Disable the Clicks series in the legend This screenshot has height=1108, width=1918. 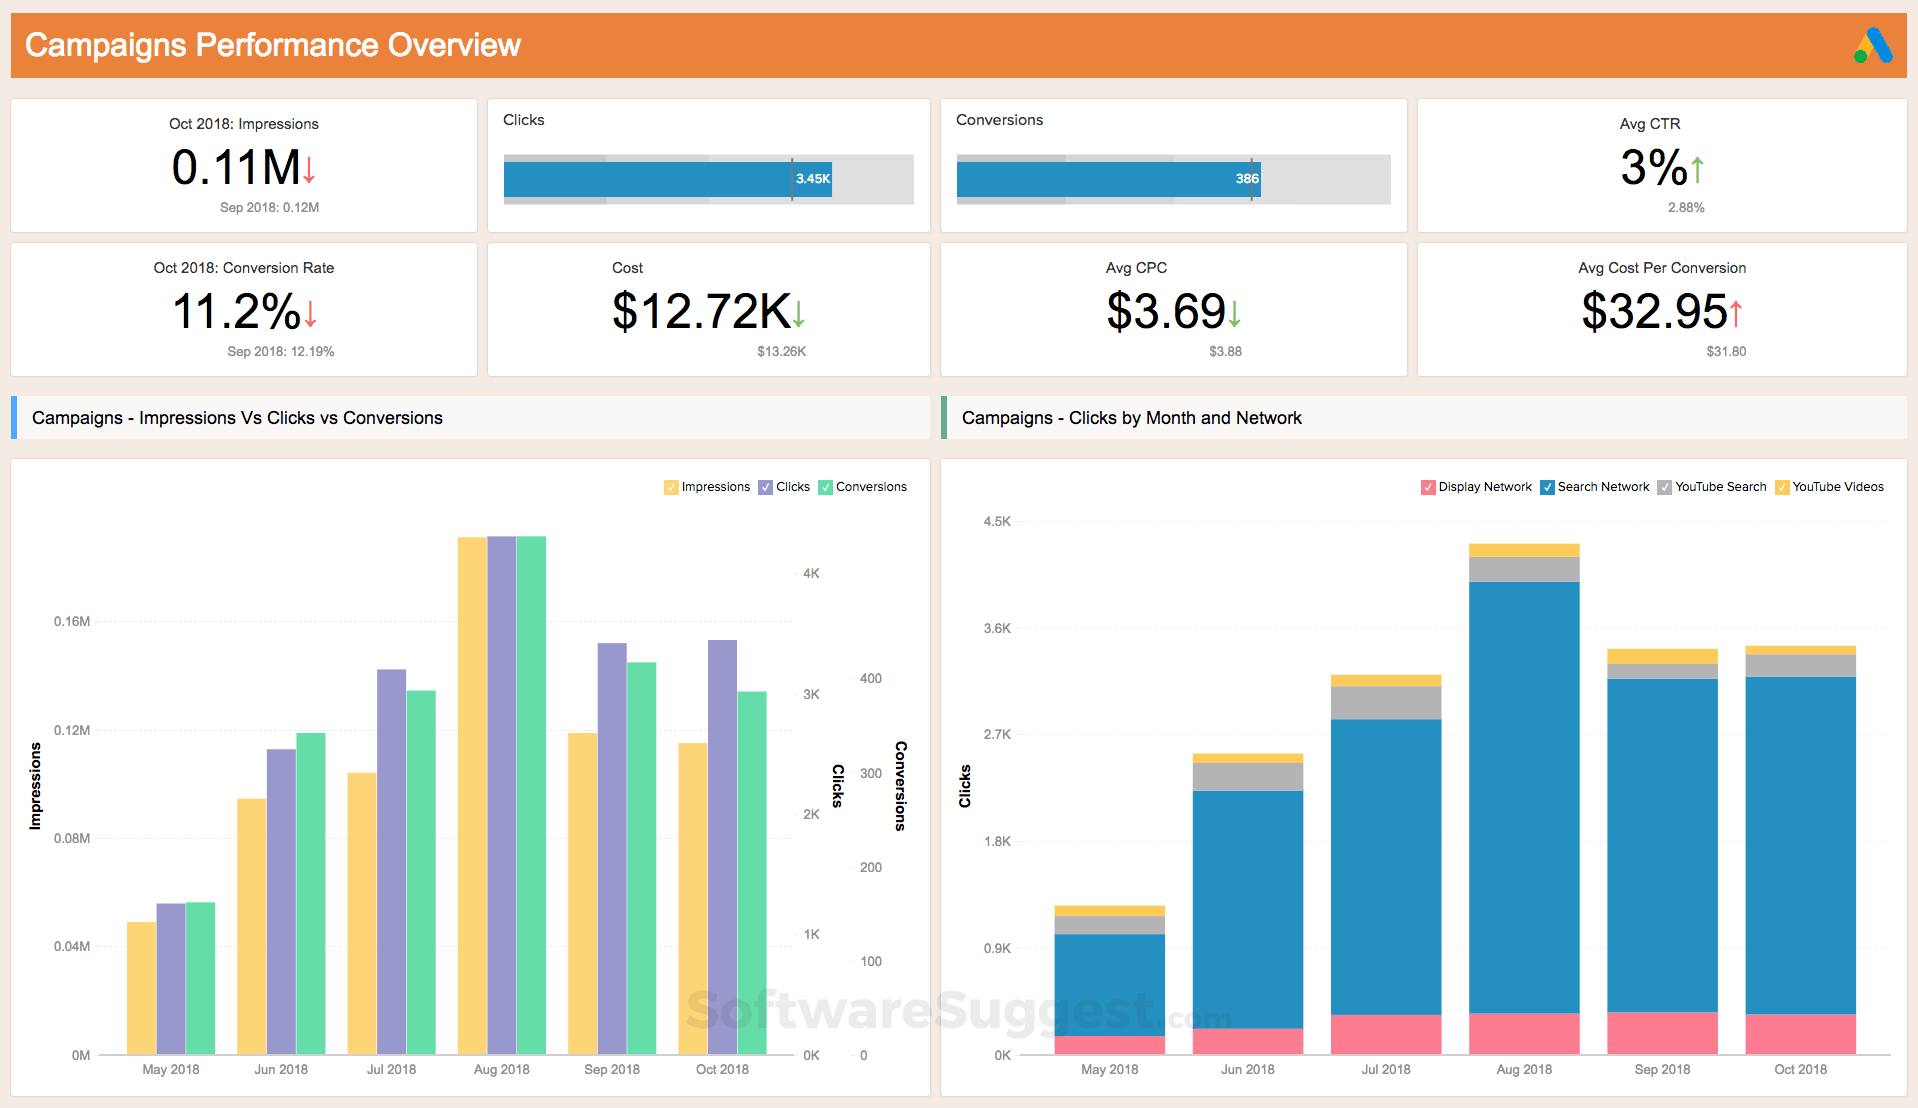765,487
